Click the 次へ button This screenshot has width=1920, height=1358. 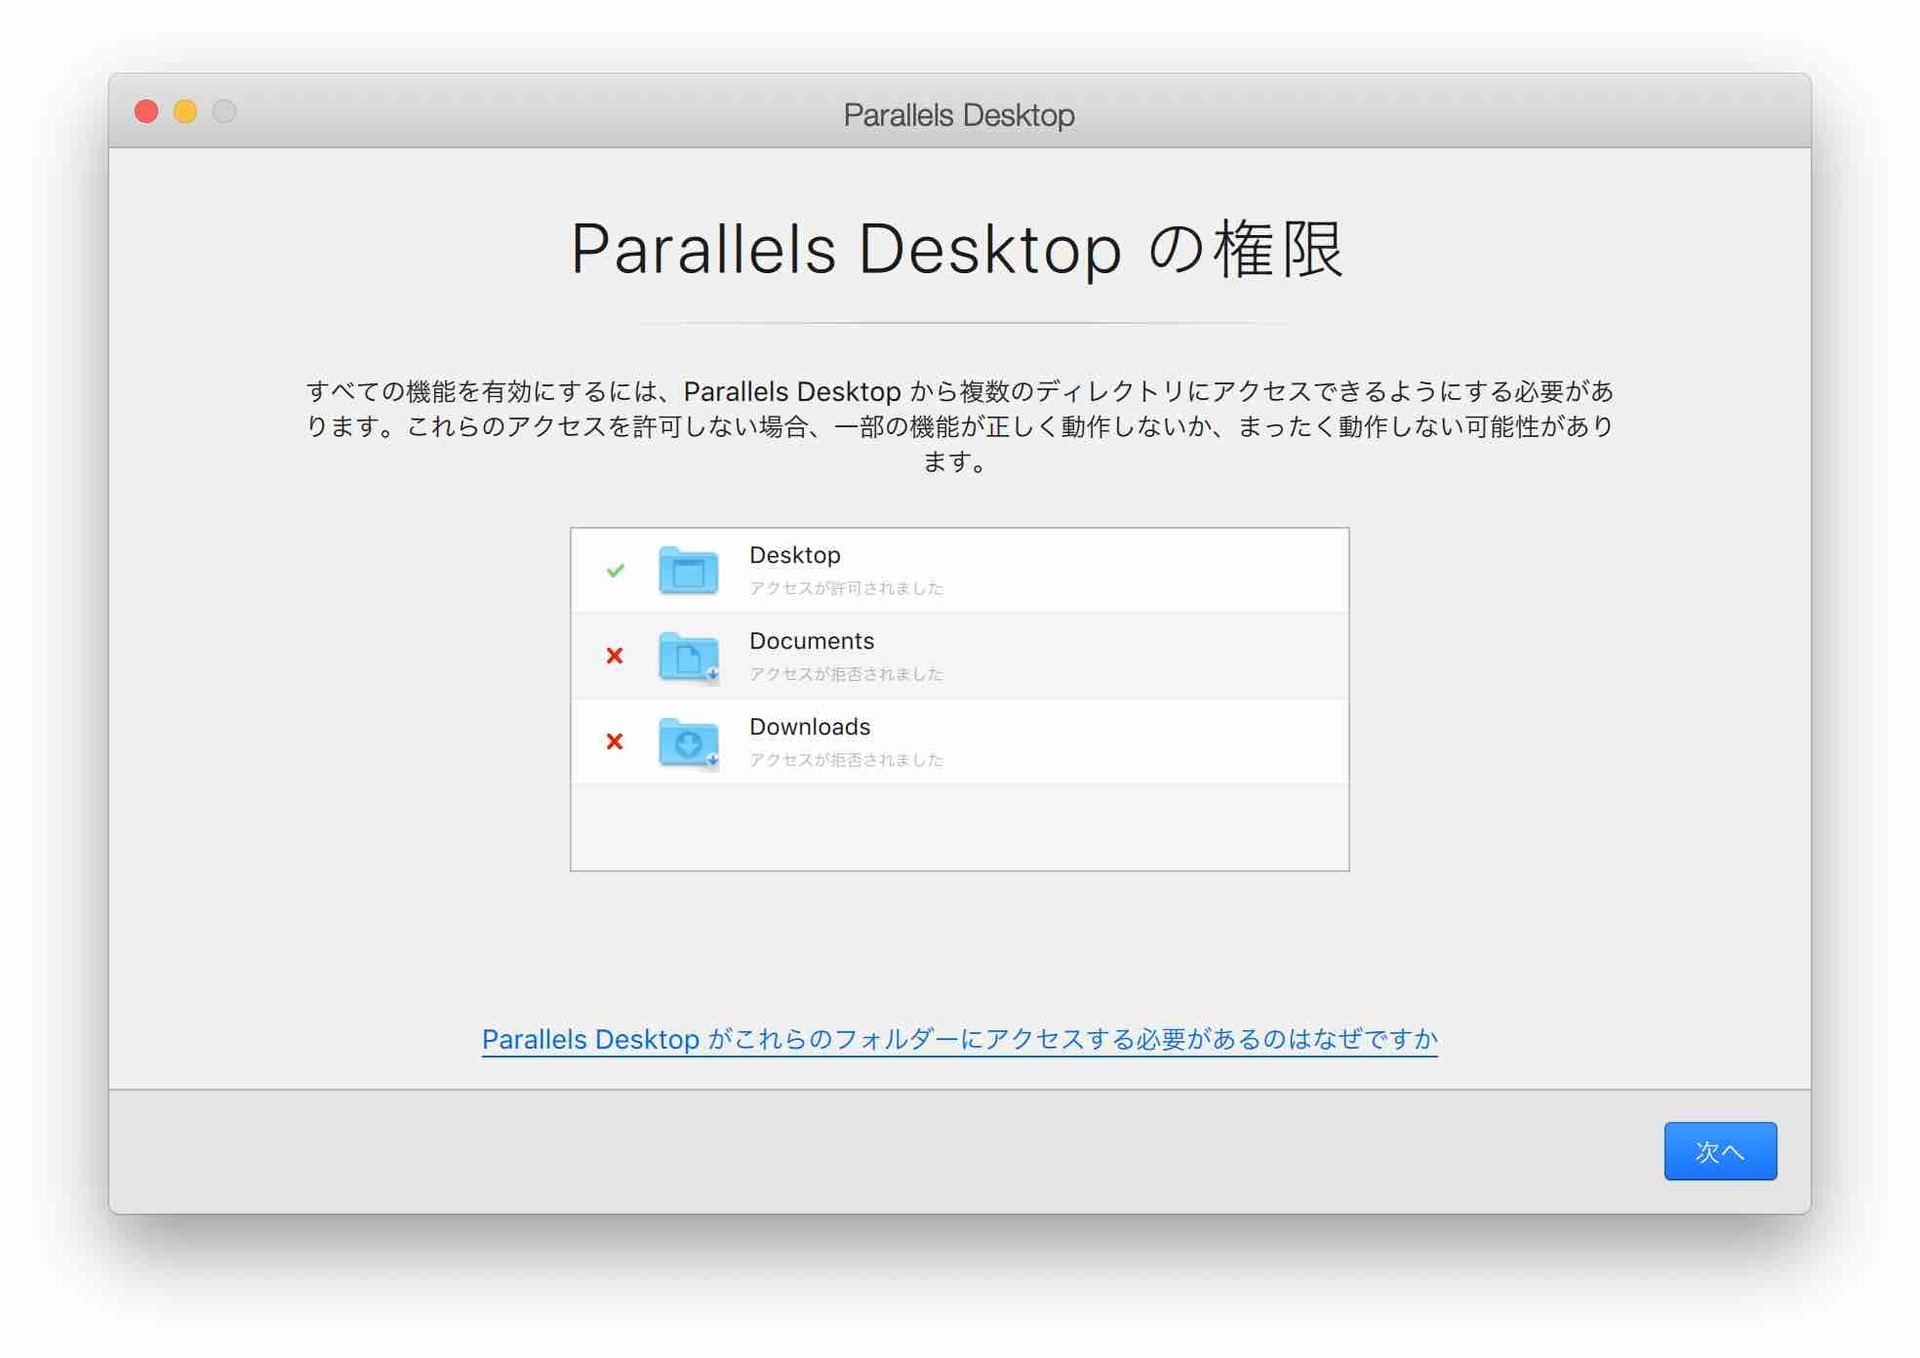tap(1719, 1151)
